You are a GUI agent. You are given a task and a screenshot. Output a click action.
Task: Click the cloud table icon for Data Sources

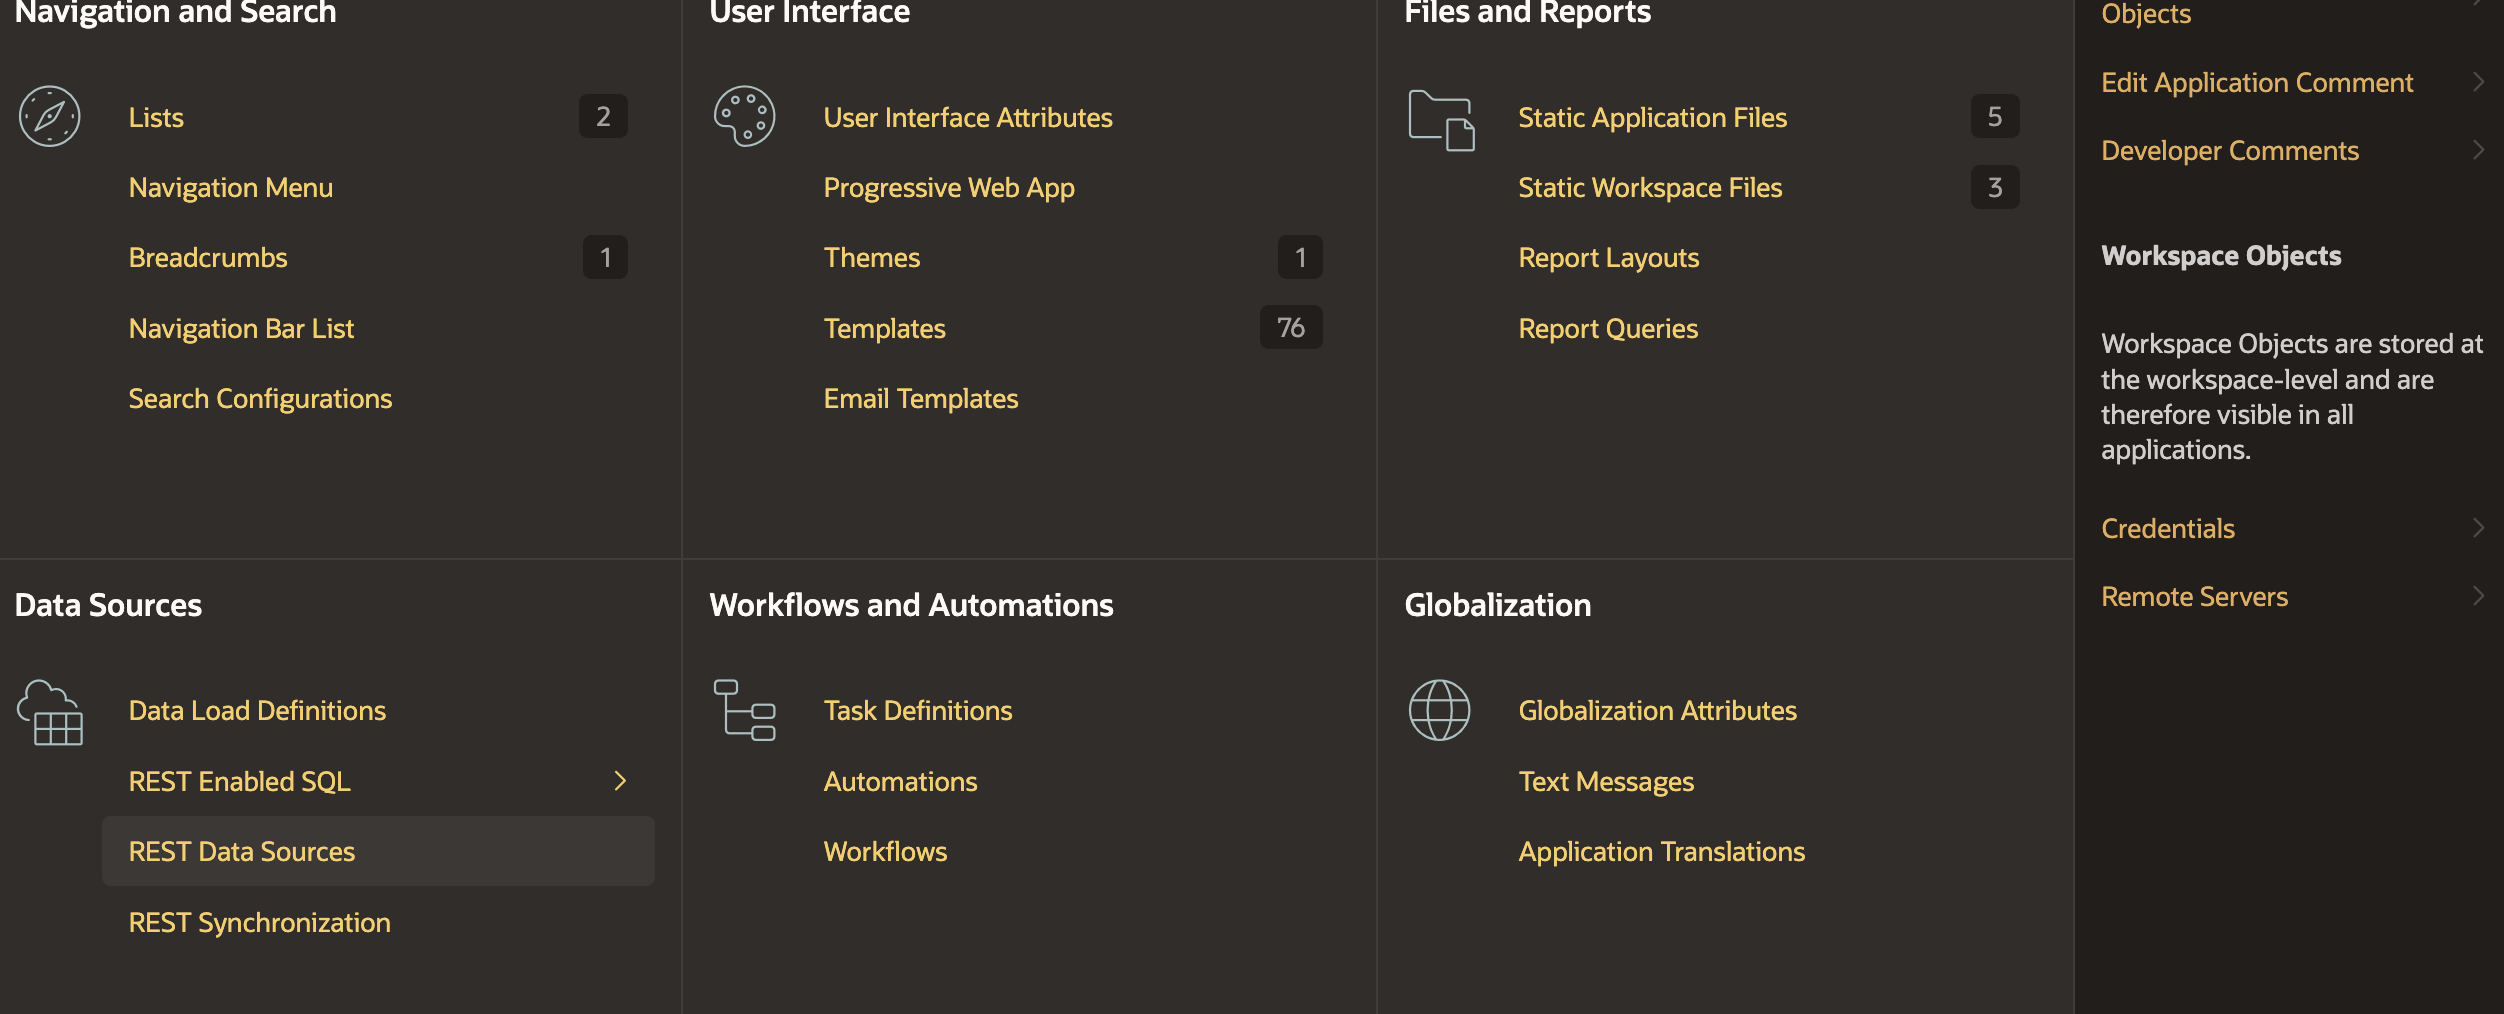click(x=50, y=712)
